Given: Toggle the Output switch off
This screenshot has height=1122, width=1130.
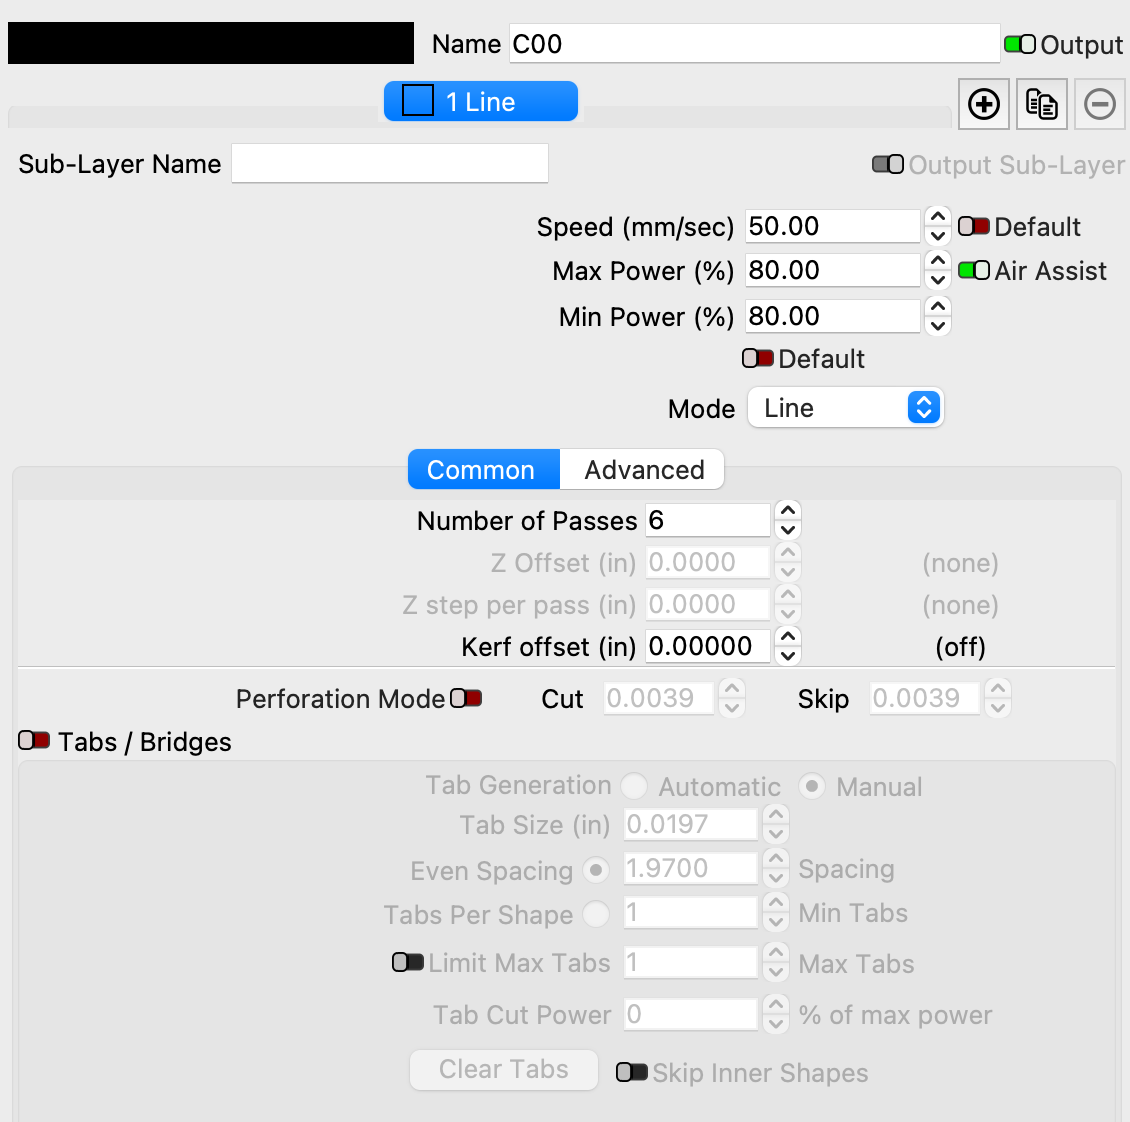Looking at the screenshot, I should tap(1020, 45).
